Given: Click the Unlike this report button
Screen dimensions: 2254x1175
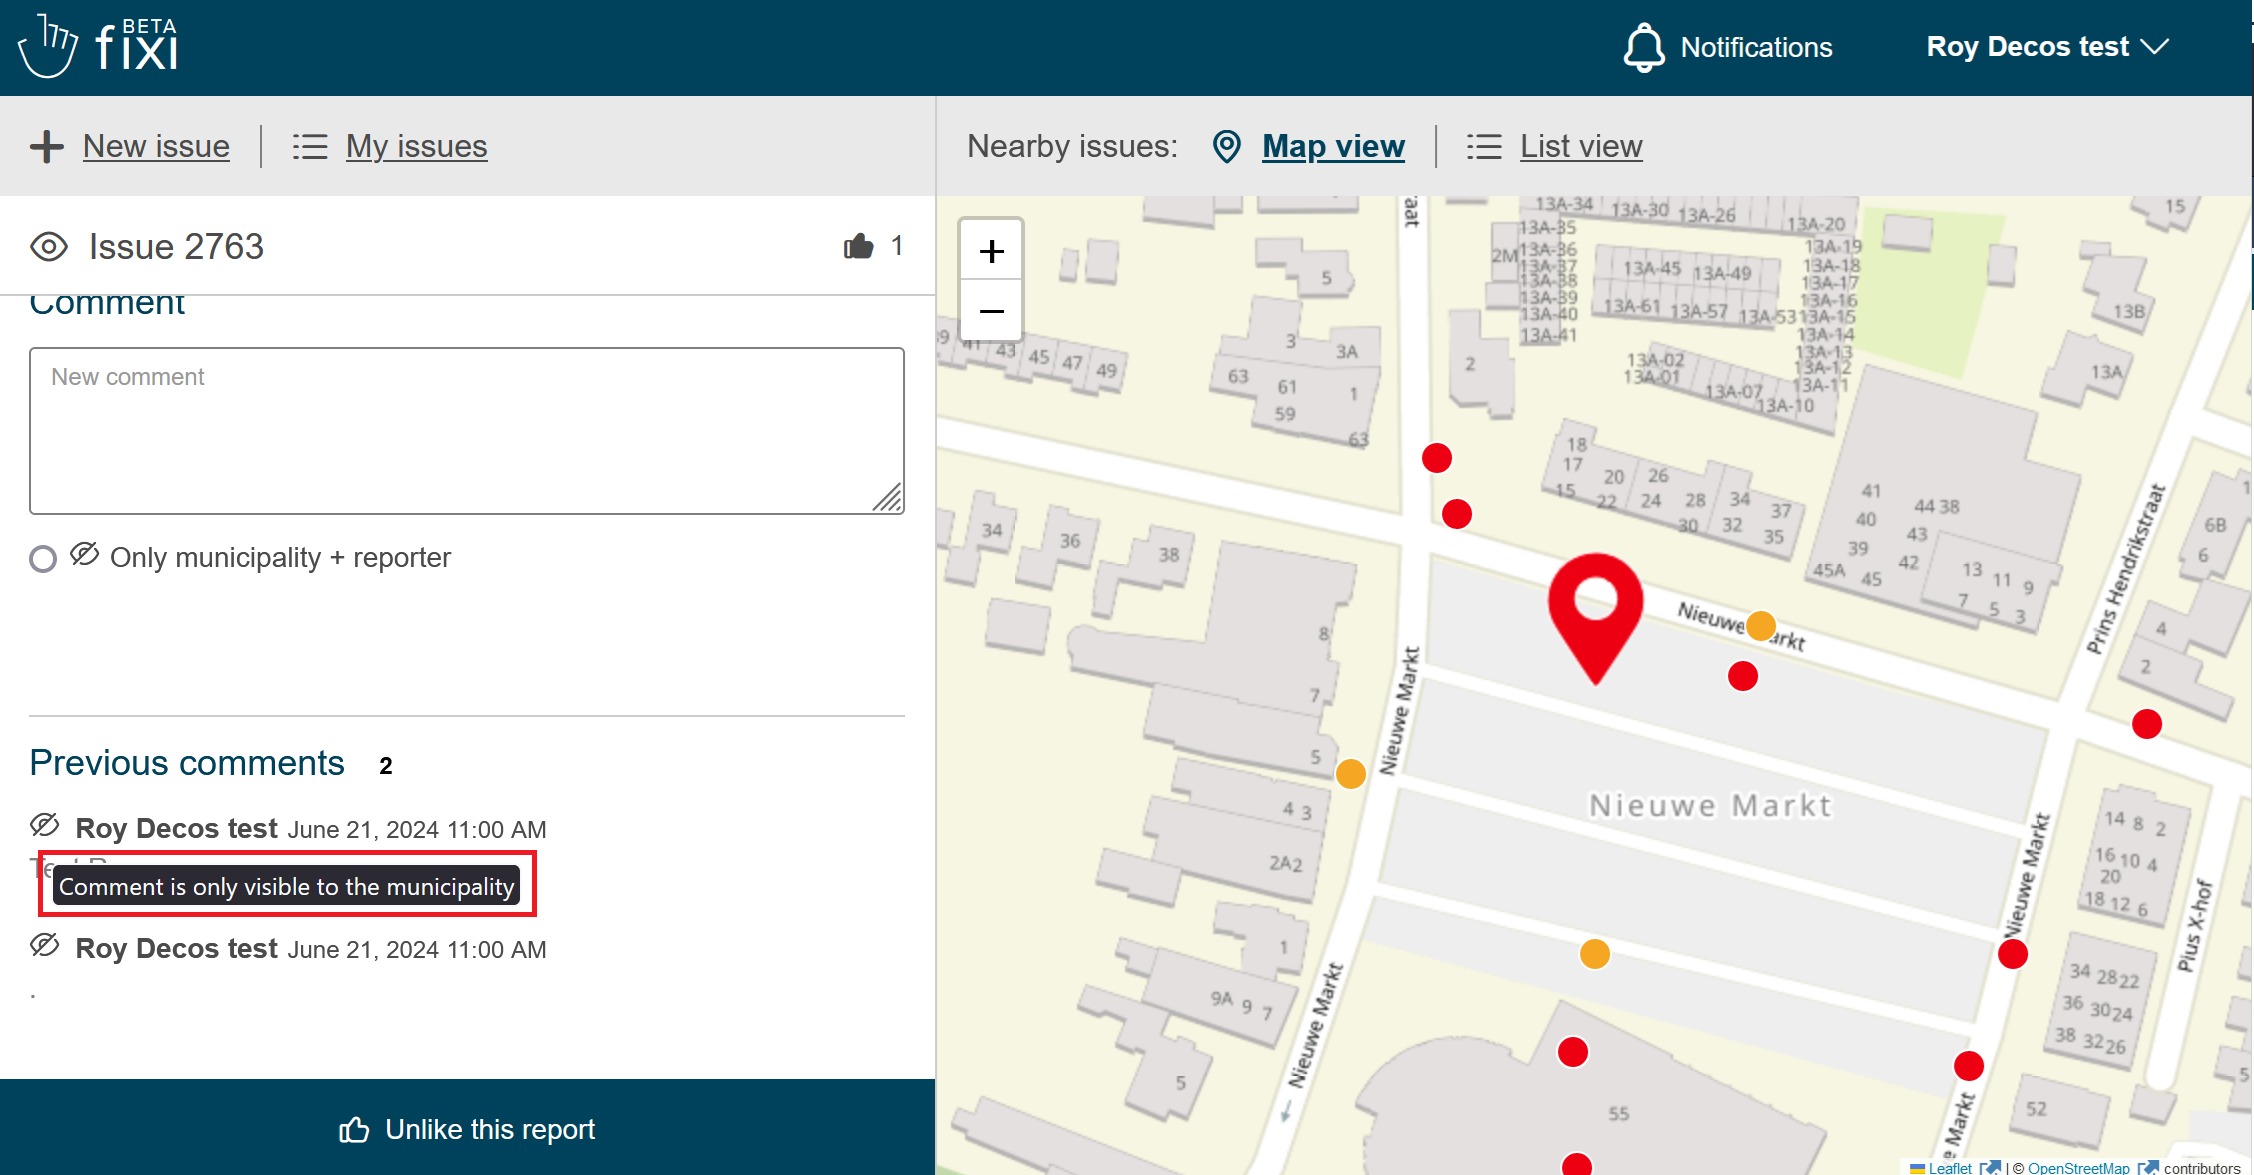Looking at the screenshot, I should point(468,1130).
